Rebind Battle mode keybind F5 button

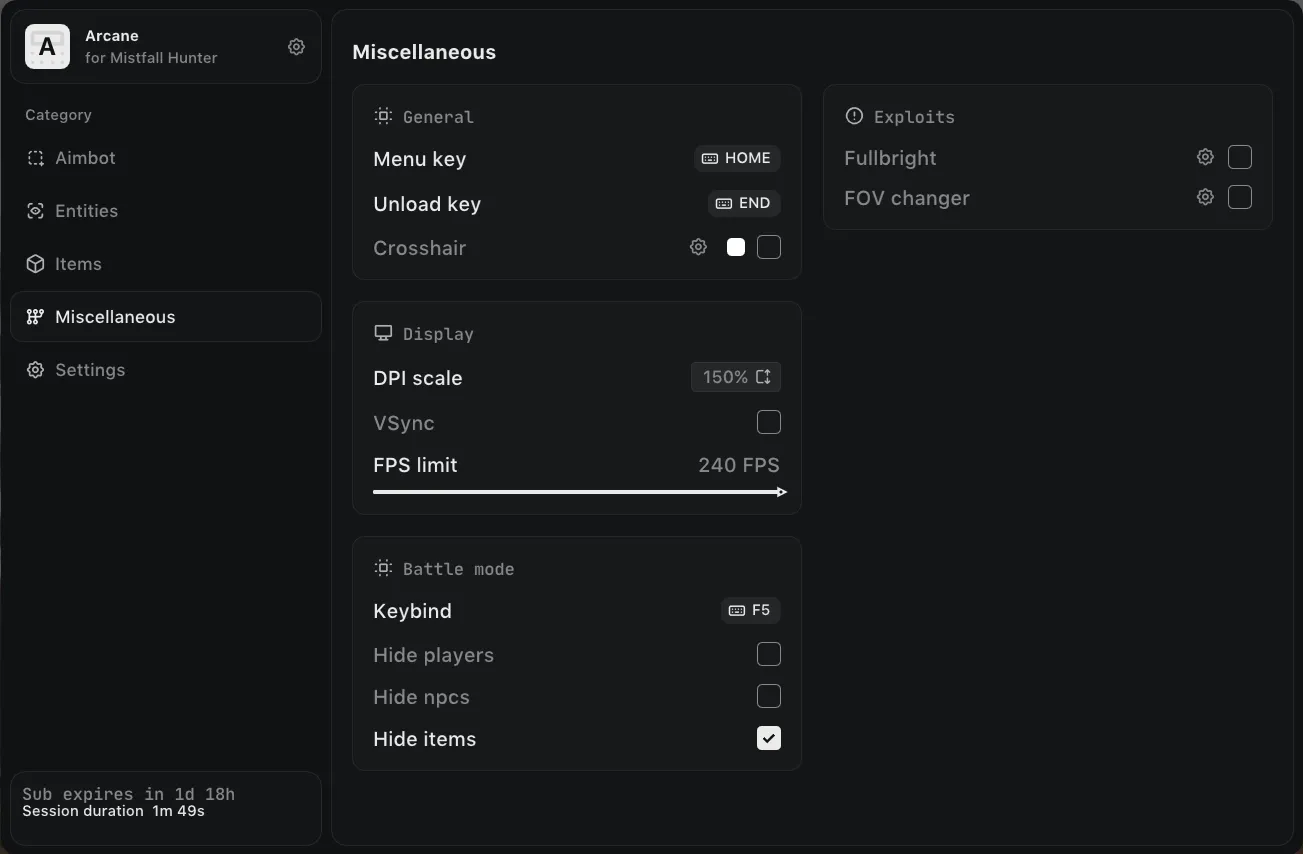(x=751, y=610)
